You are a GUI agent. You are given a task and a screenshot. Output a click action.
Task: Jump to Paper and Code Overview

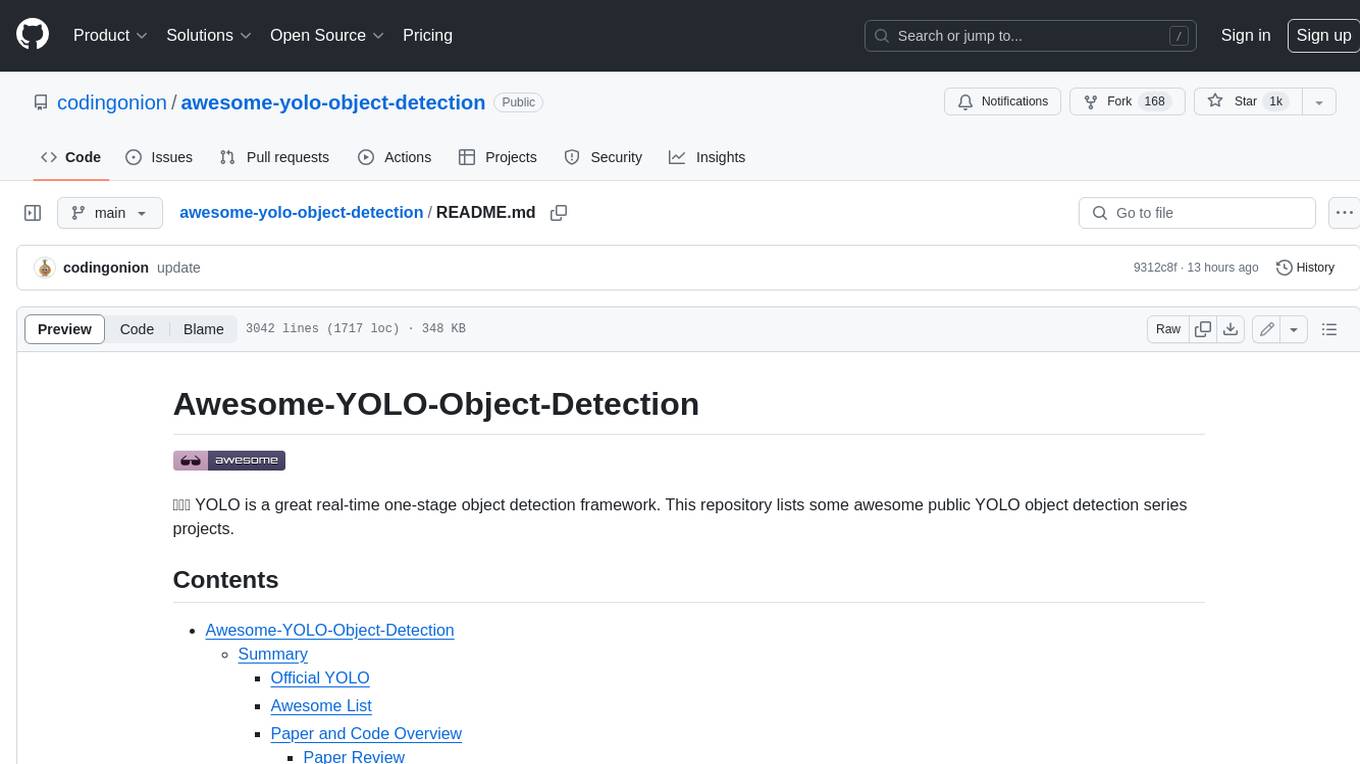click(x=366, y=734)
